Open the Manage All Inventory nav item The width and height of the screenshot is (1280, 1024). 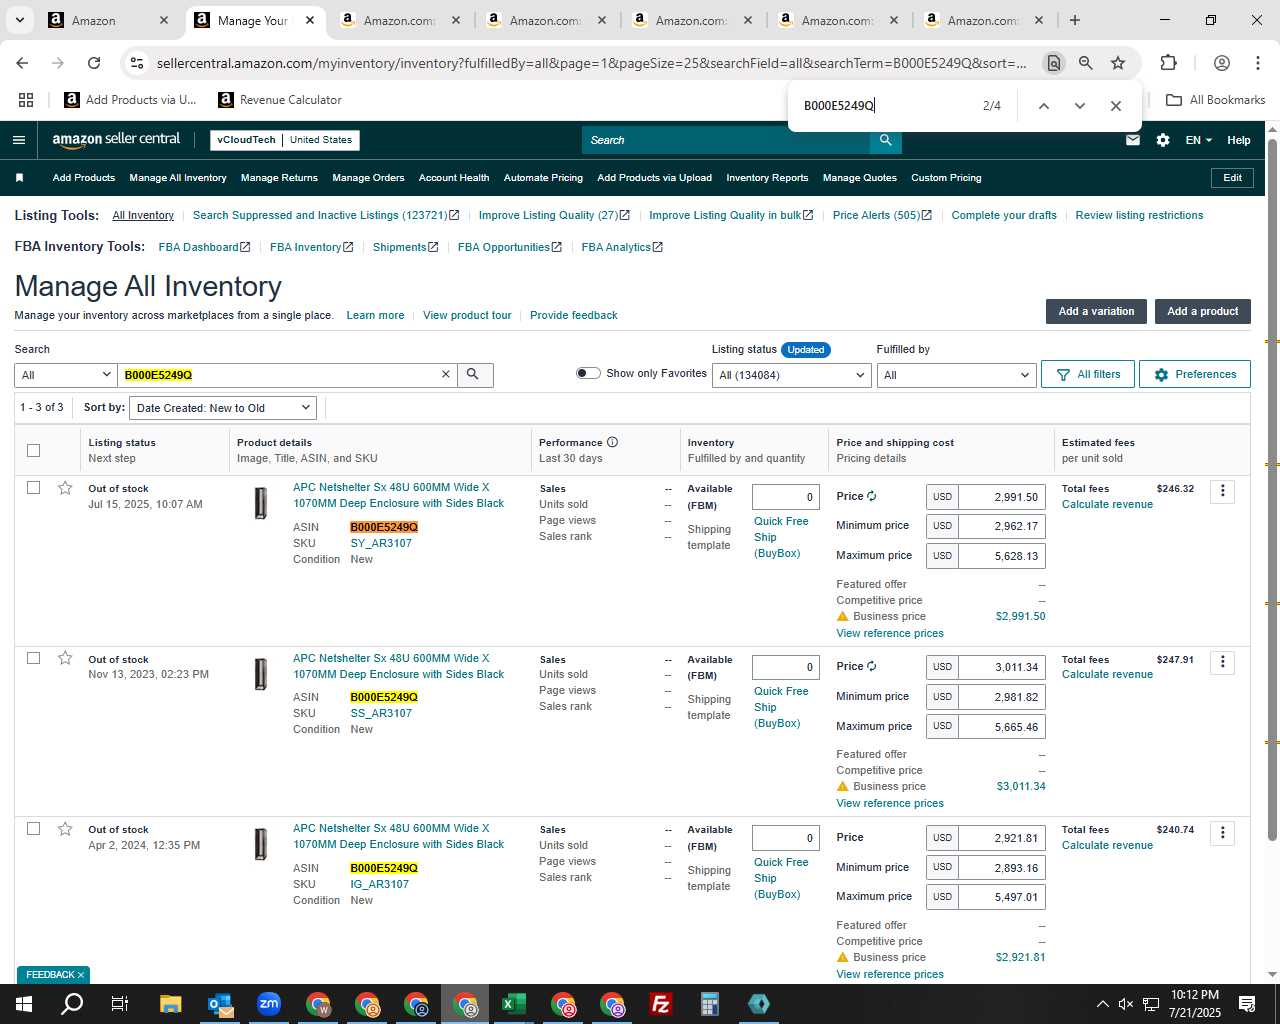[178, 178]
